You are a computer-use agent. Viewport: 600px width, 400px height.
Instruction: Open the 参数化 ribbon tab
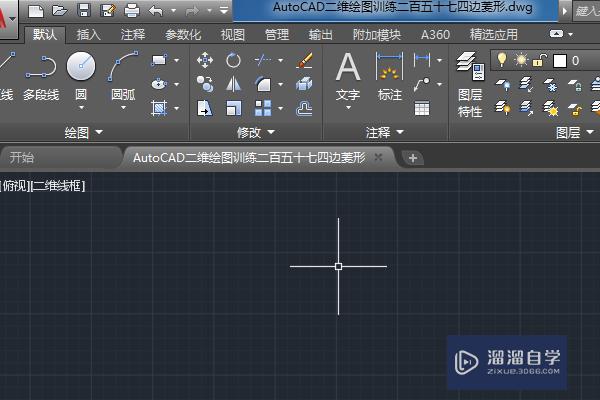click(x=183, y=35)
